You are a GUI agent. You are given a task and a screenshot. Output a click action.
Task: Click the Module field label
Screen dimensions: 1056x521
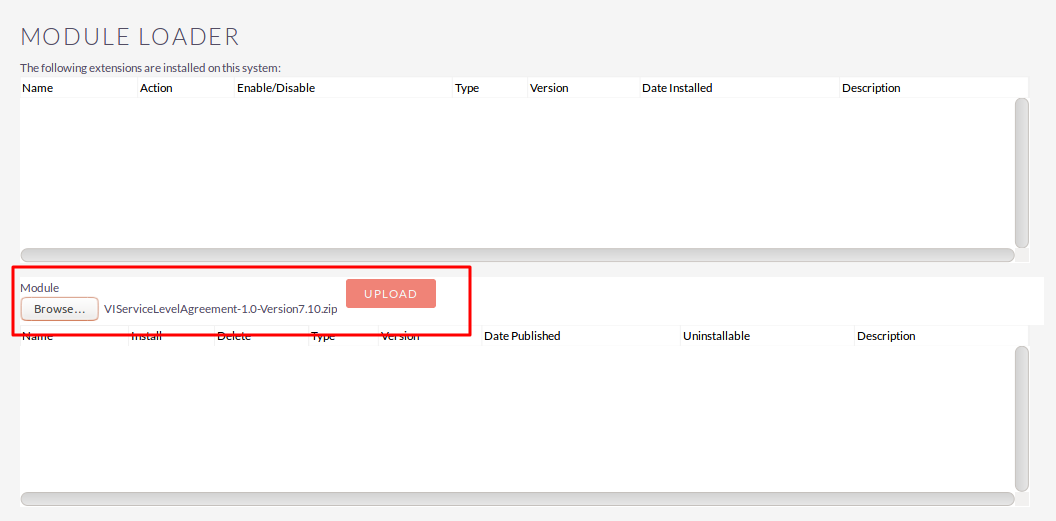[40, 287]
